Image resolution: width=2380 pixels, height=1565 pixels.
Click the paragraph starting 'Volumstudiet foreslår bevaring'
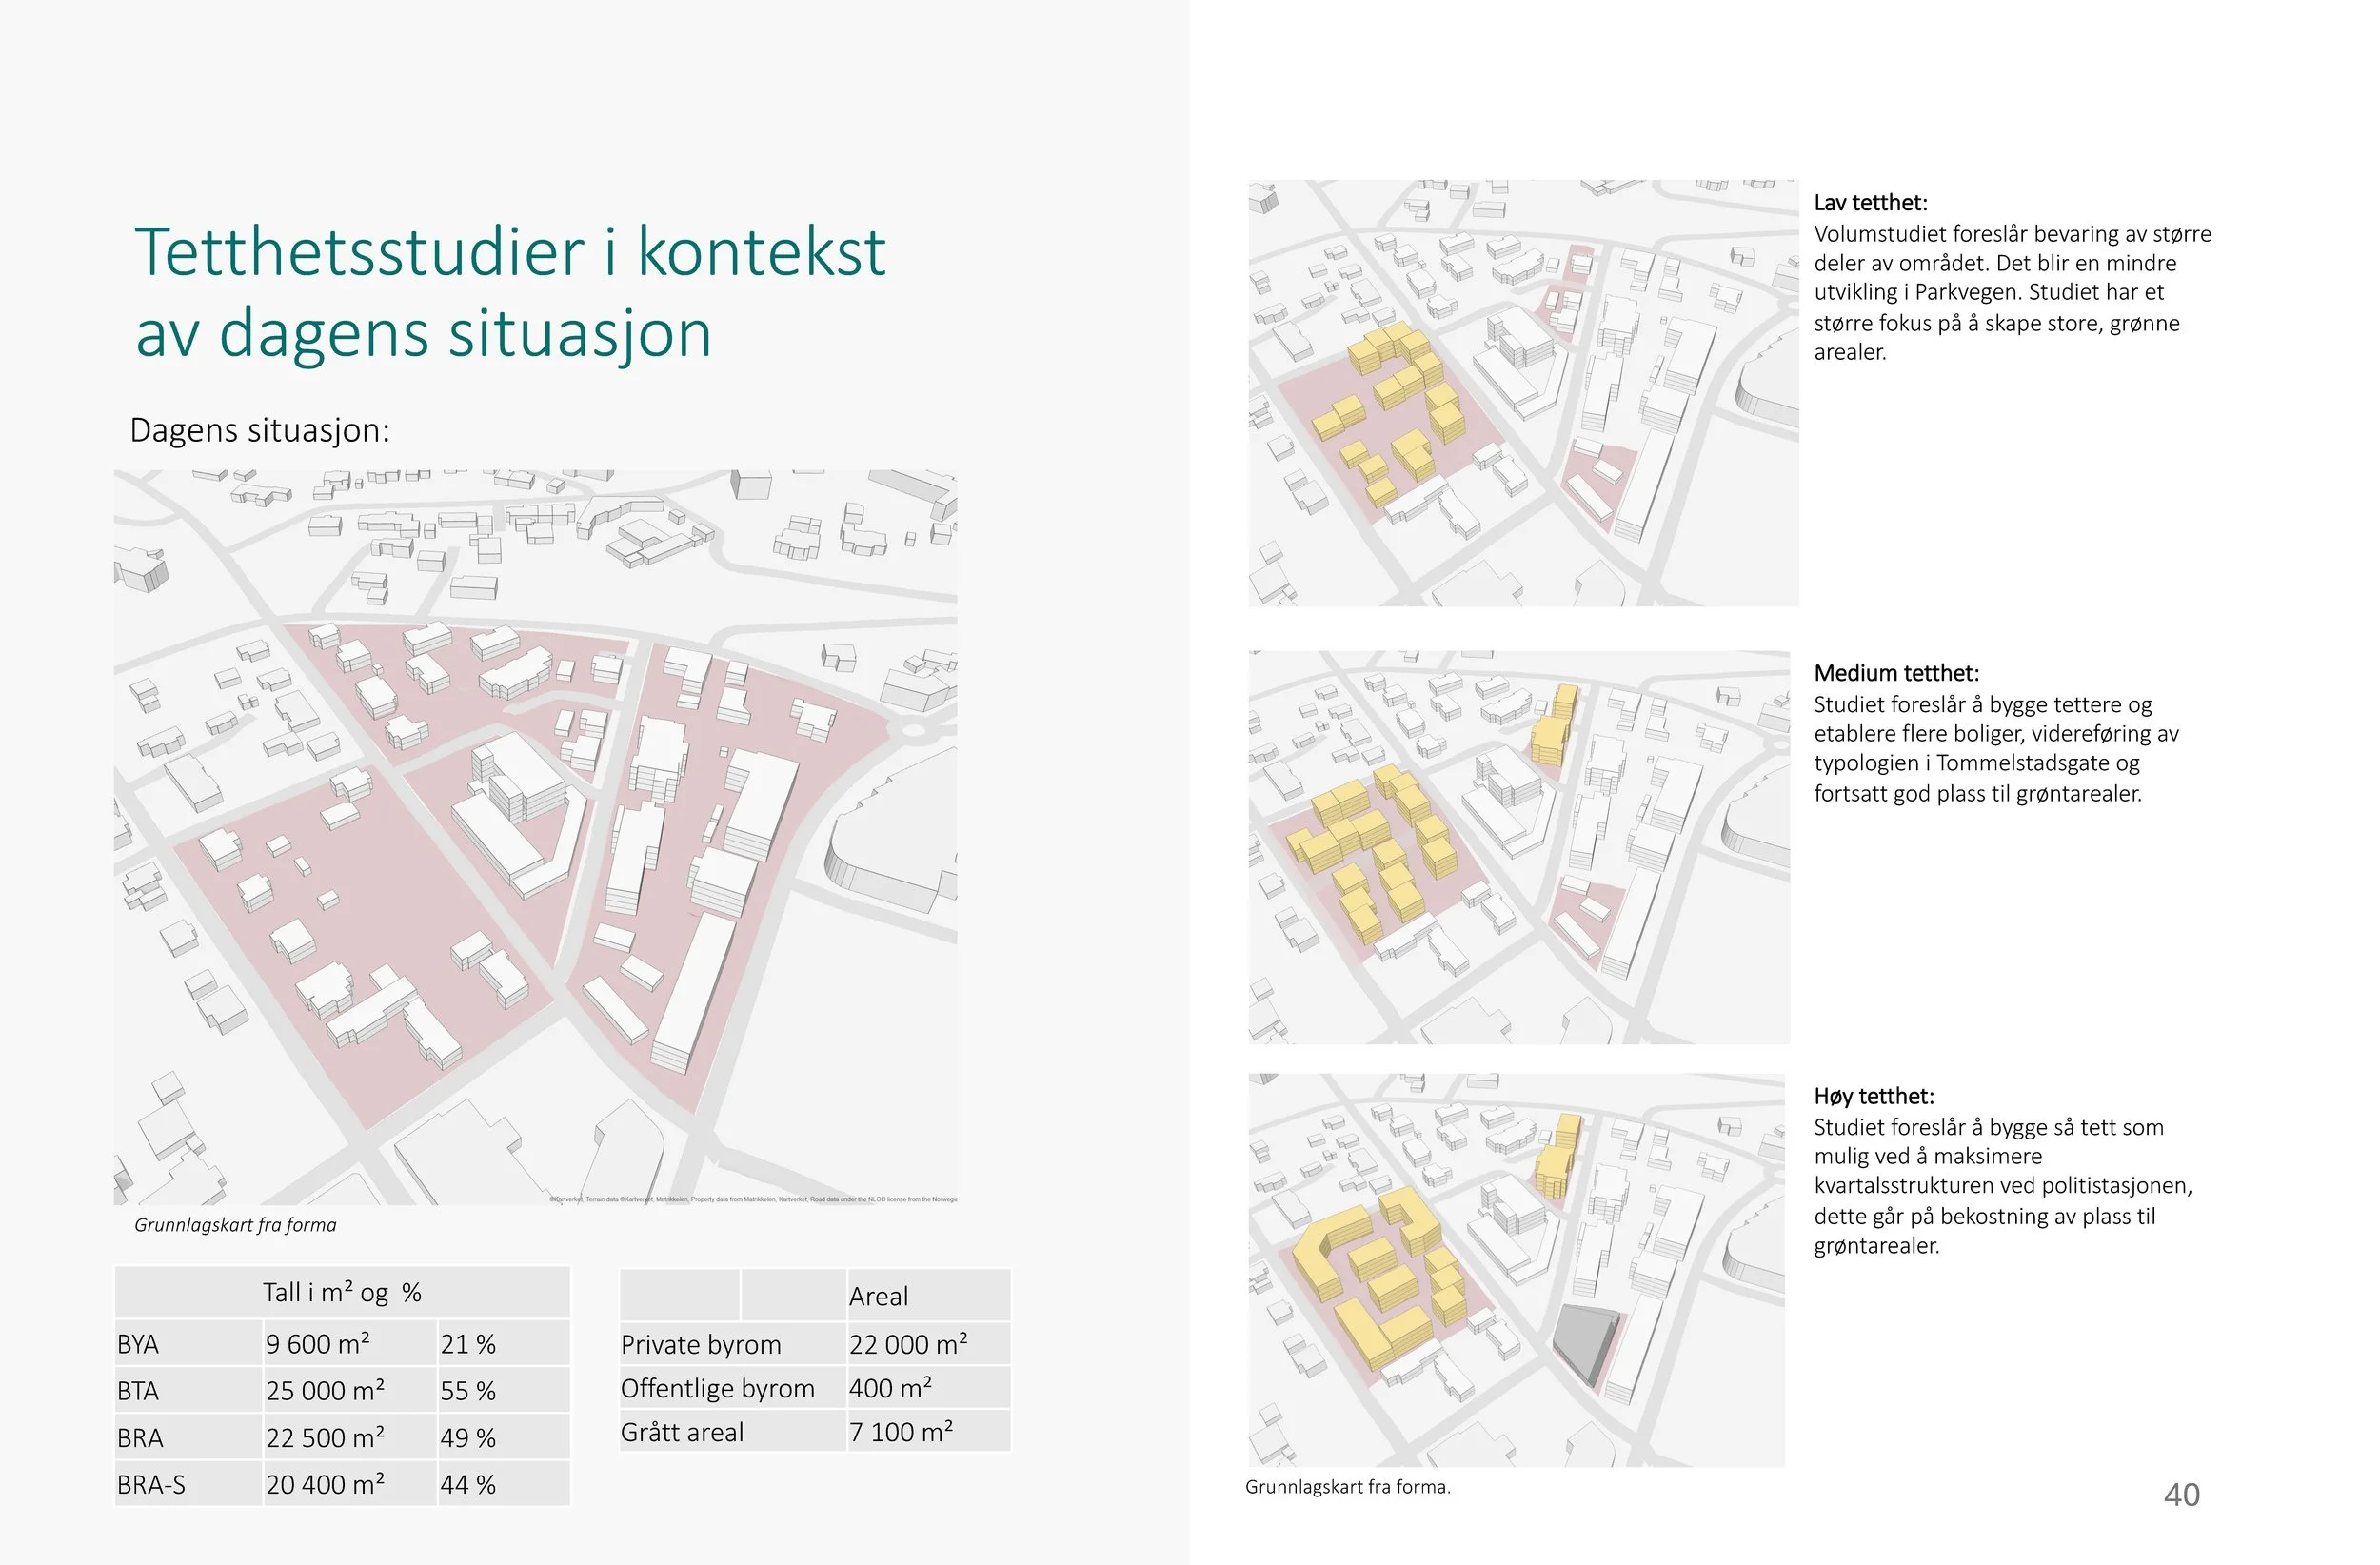click(2013, 293)
